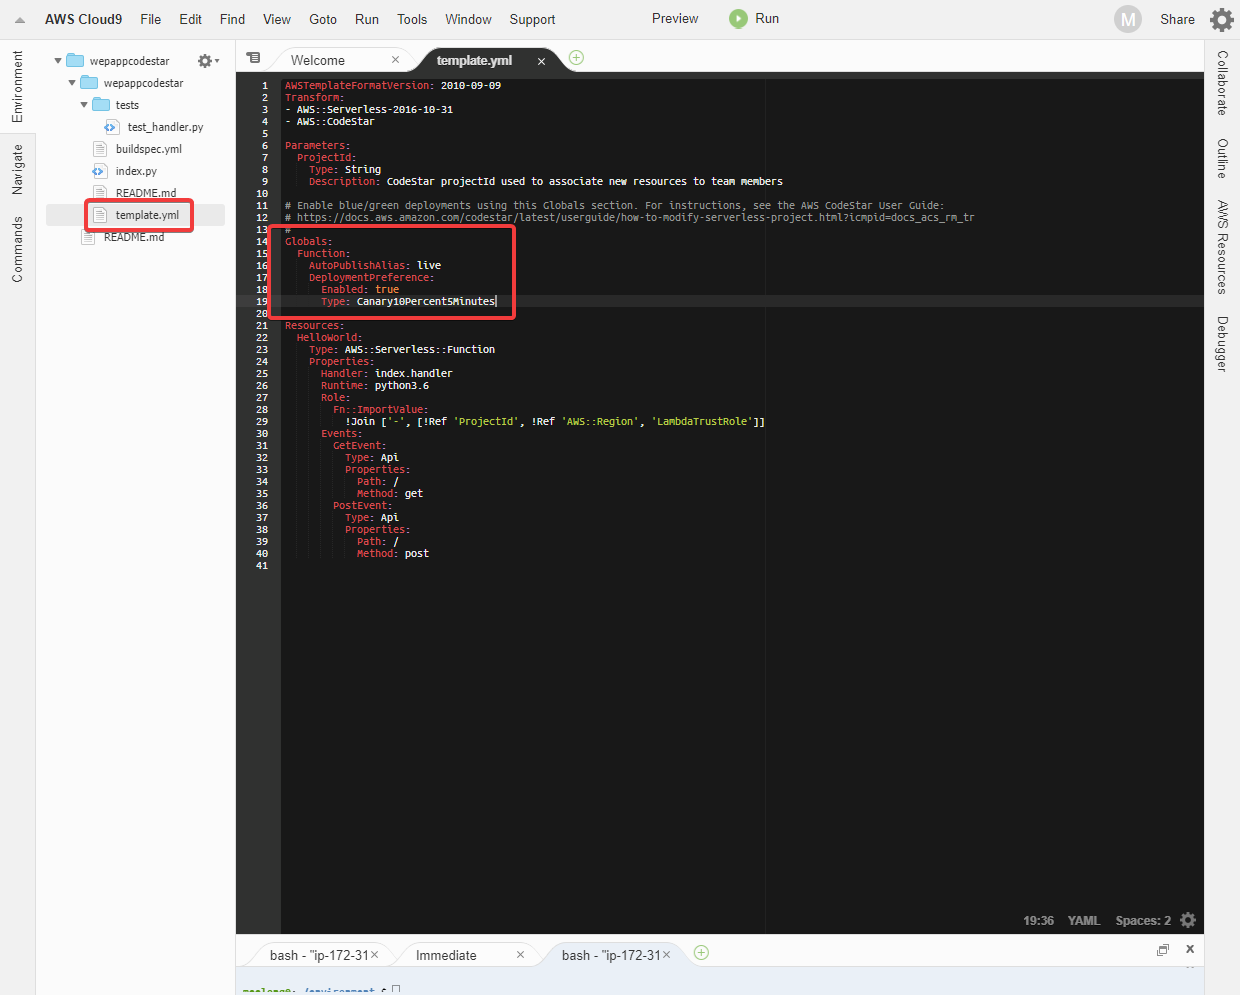Switch to the Welcome tab
Screen dimensions: 1240x995
click(x=318, y=60)
